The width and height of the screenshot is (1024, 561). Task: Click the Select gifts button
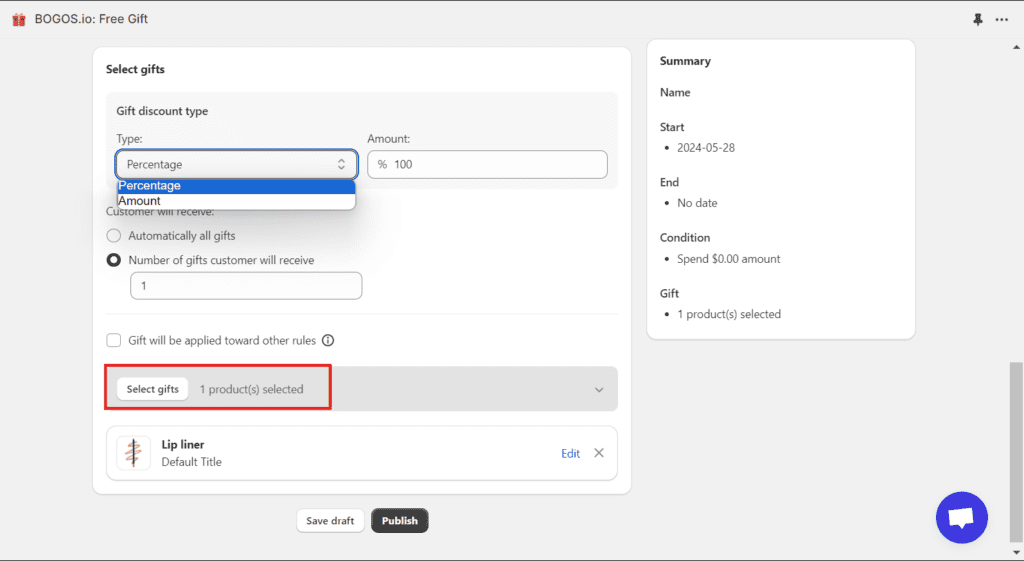coord(153,389)
